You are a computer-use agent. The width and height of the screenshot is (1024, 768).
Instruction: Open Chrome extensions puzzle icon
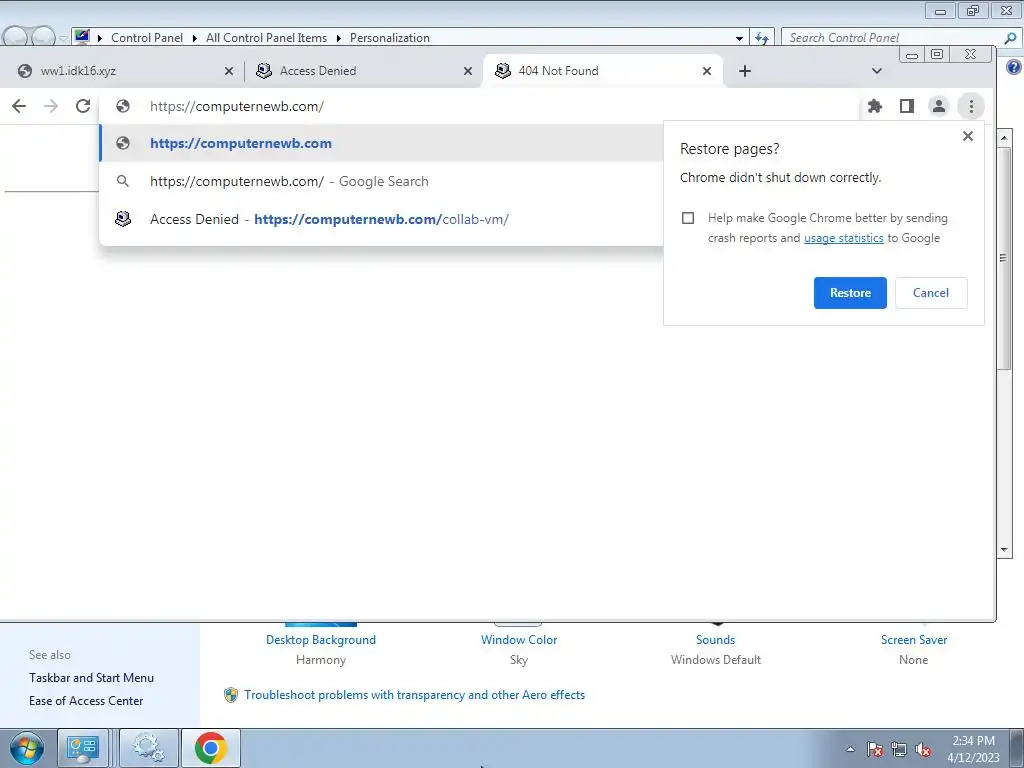pos(874,106)
